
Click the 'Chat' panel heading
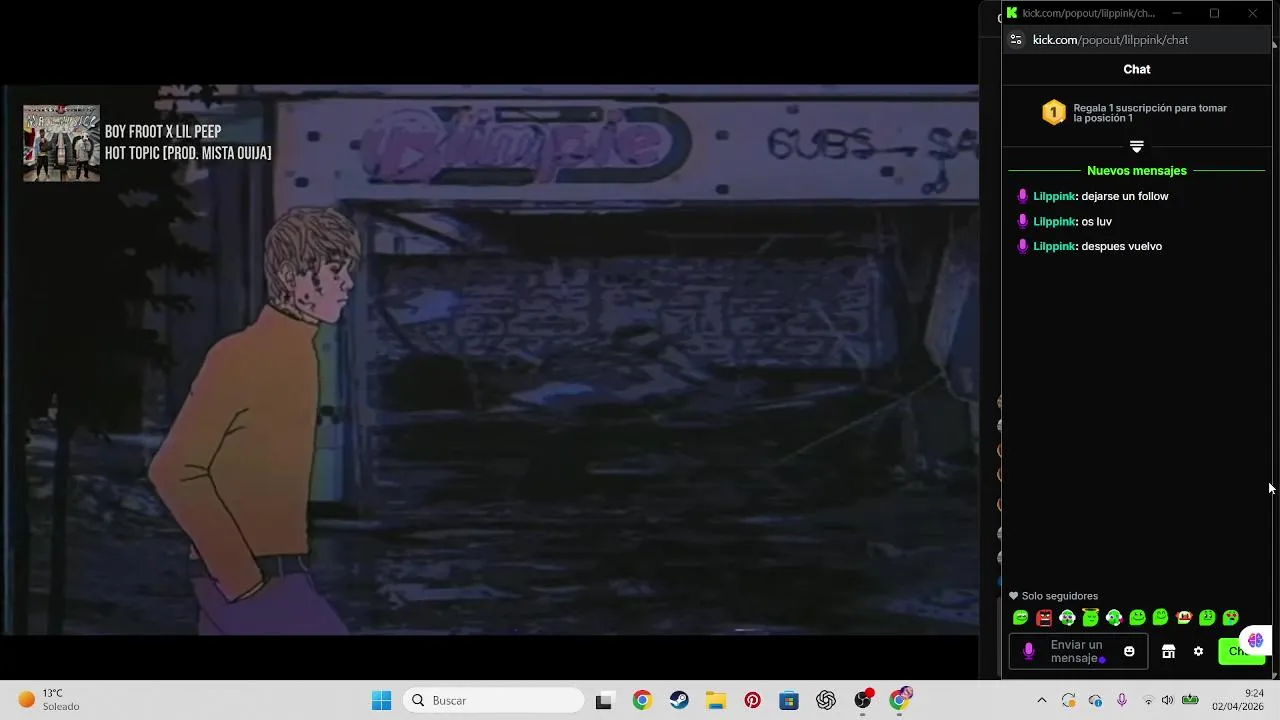[x=1137, y=69]
